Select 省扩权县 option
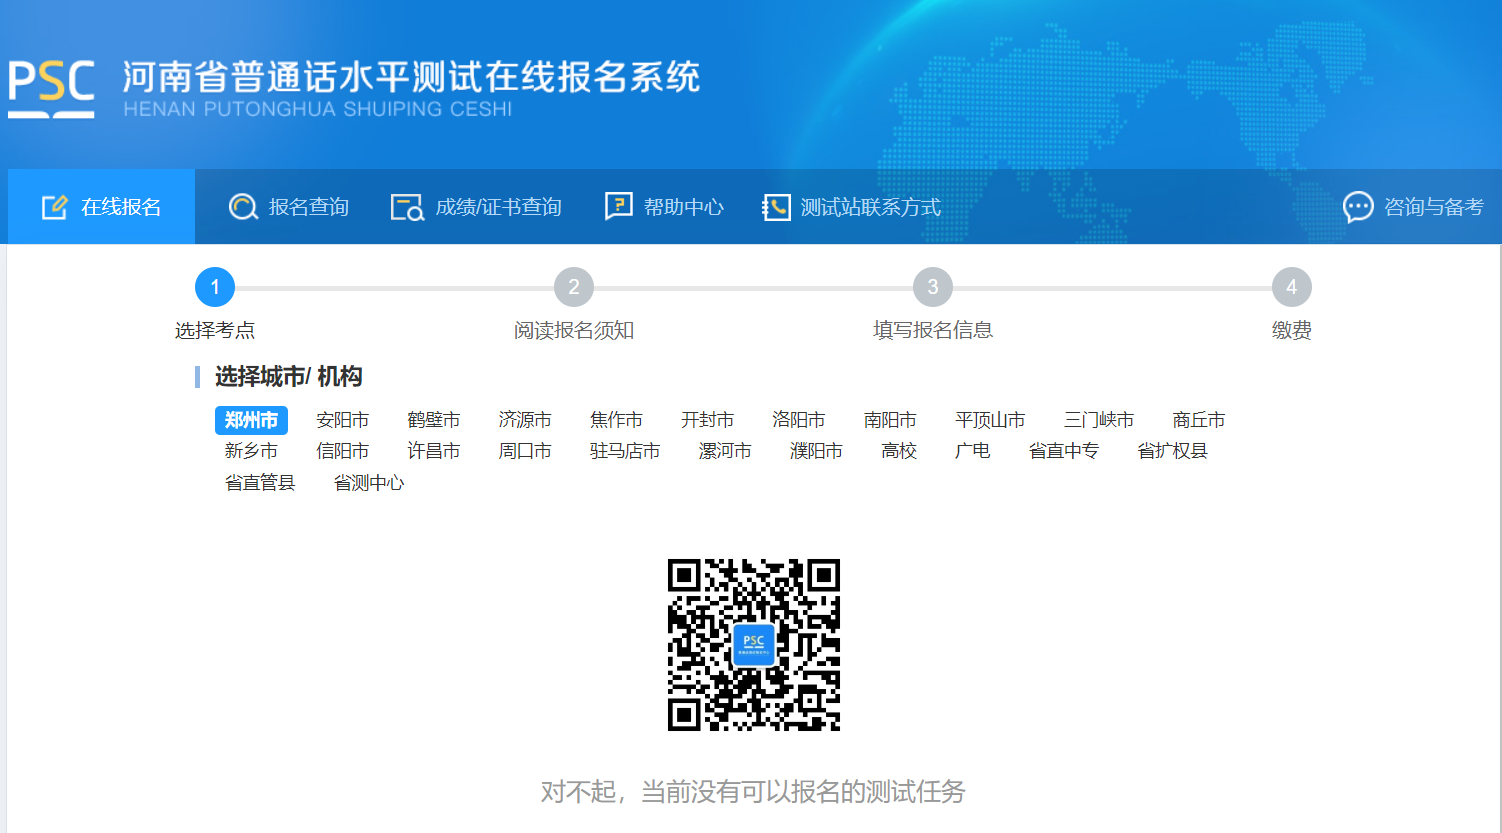1502x833 pixels. tap(1172, 451)
